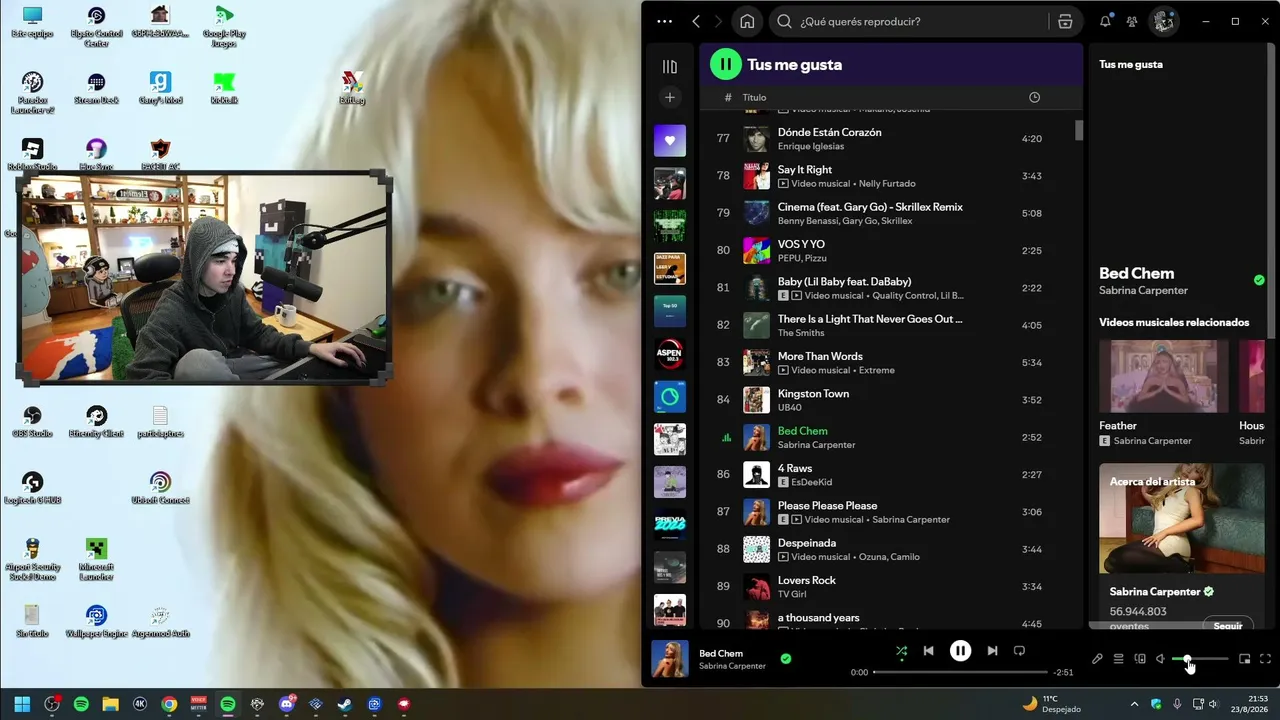Open the Feather related music video thumbnail

[x=1164, y=376]
